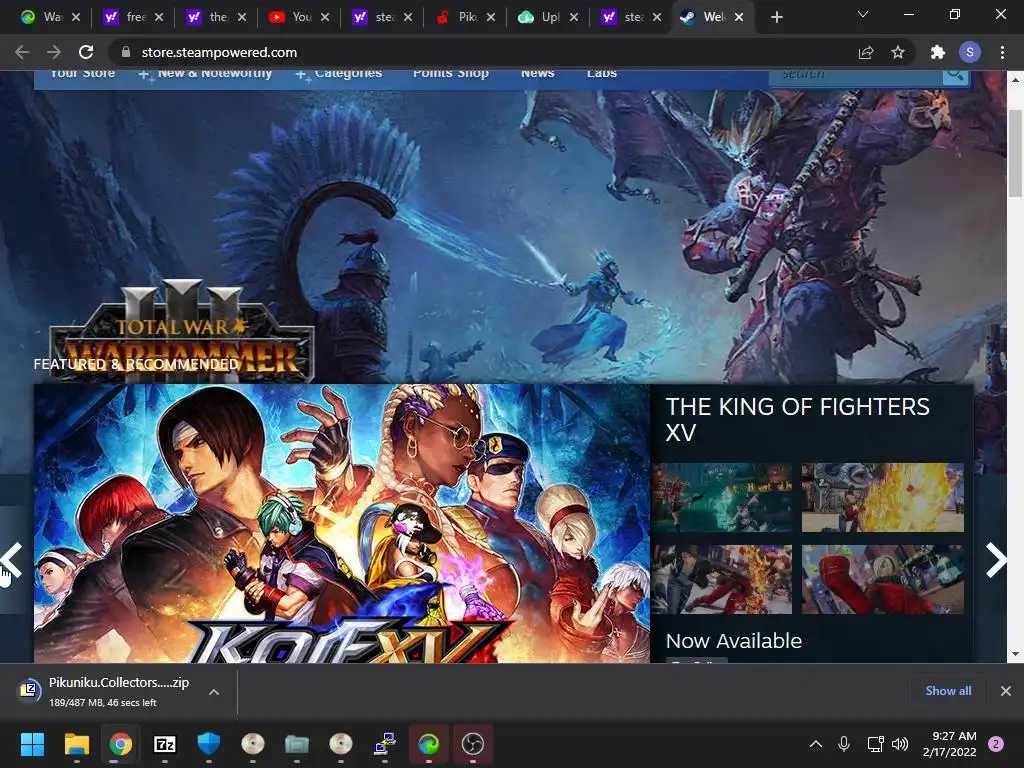Open network display tray icon

click(x=875, y=743)
